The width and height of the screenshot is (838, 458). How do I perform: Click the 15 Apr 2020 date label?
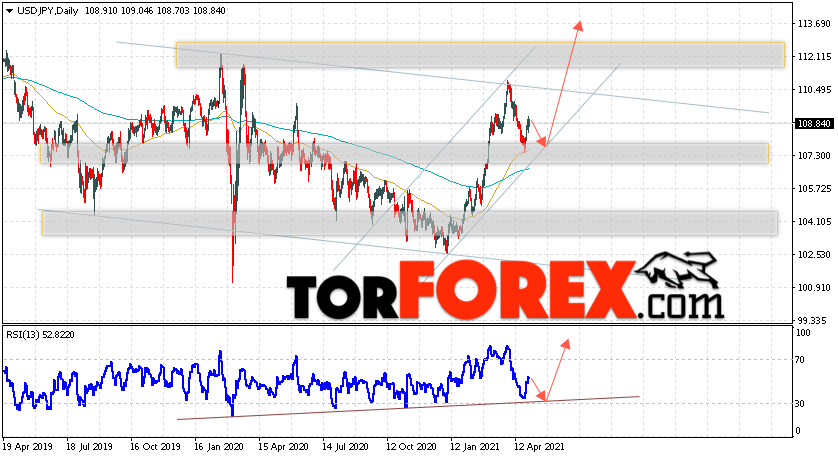283,446
